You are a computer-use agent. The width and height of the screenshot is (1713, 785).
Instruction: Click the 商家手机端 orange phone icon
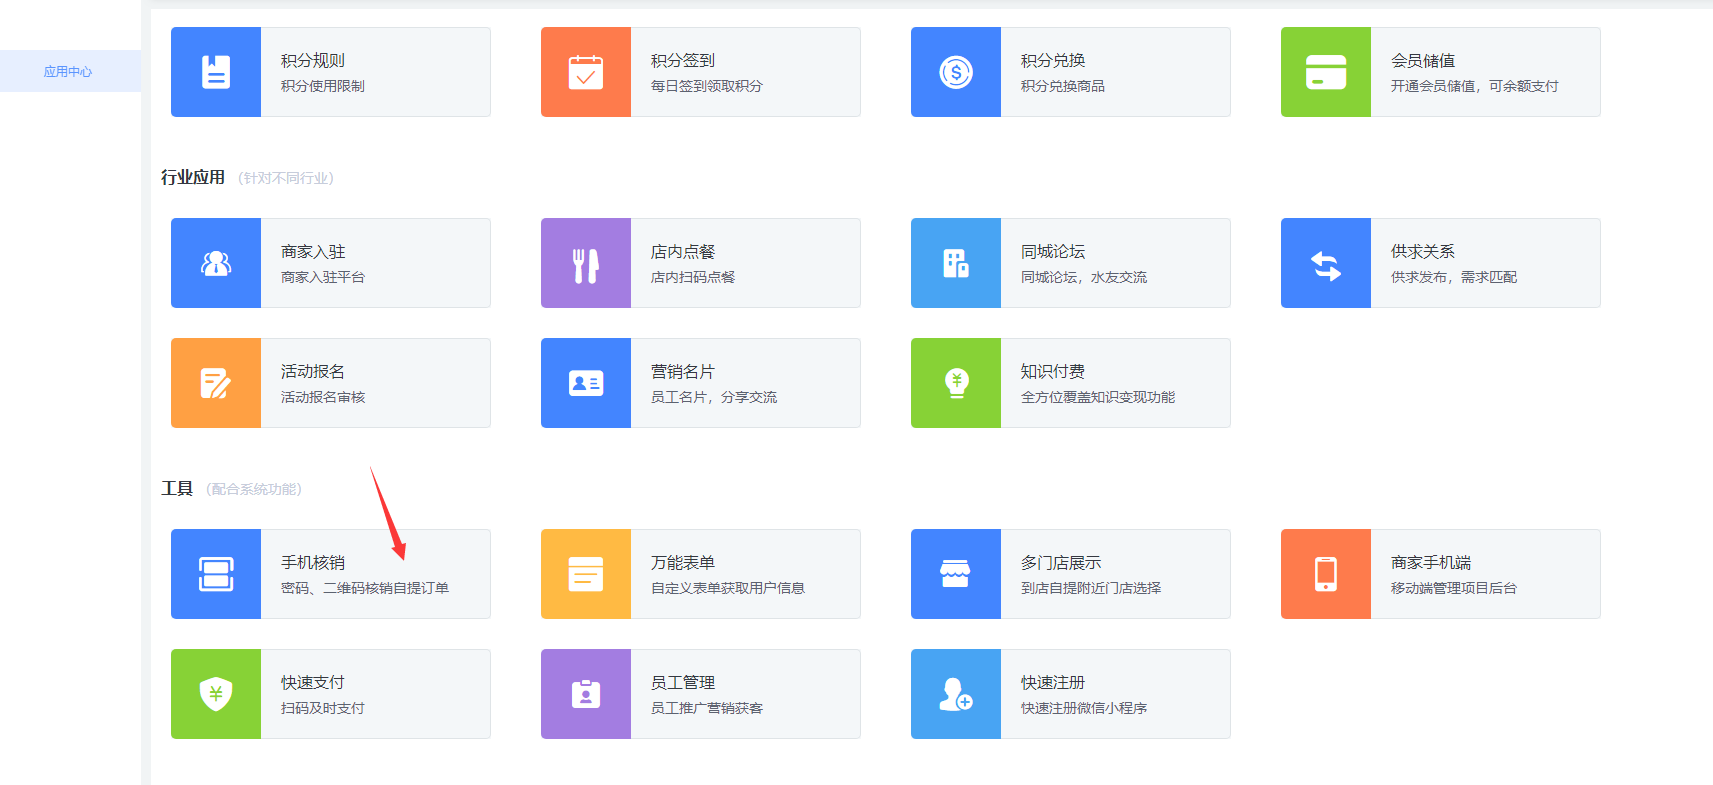tap(1326, 574)
